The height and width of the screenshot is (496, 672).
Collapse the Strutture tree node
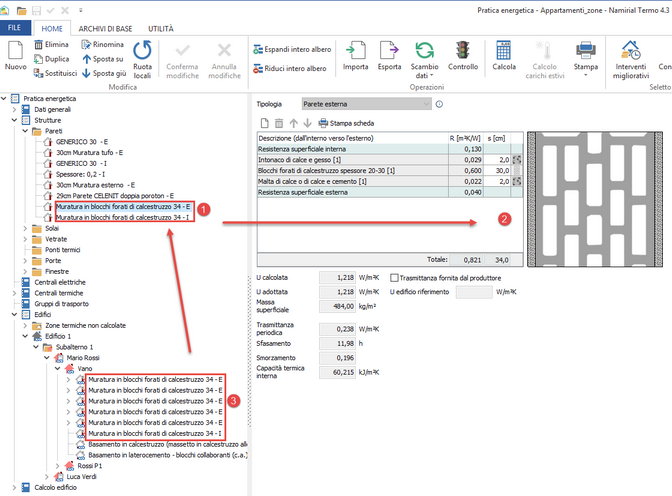point(15,120)
